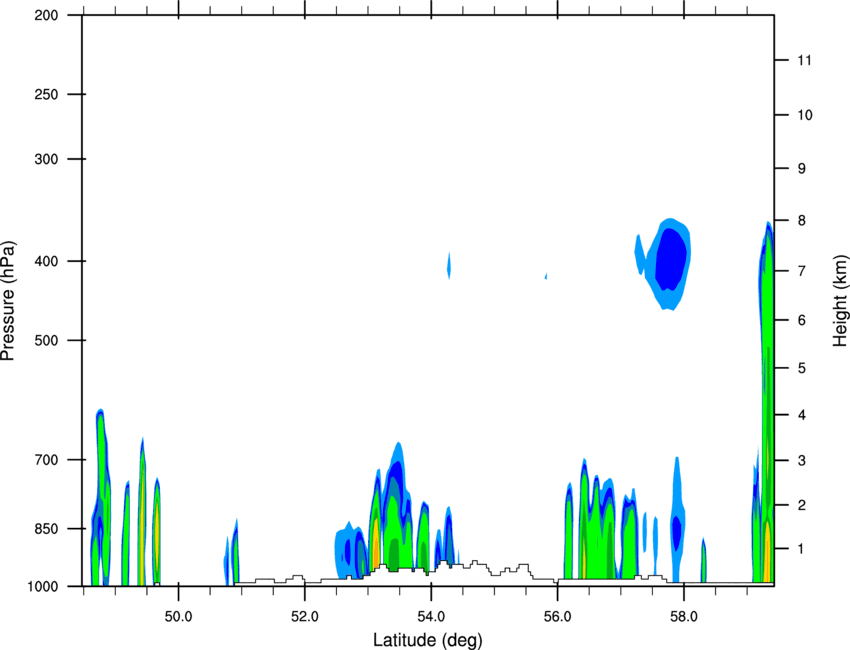Pick the 9 km height label
The height and width of the screenshot is (650, 850).
pyautogui.click(x=802, y=169)
